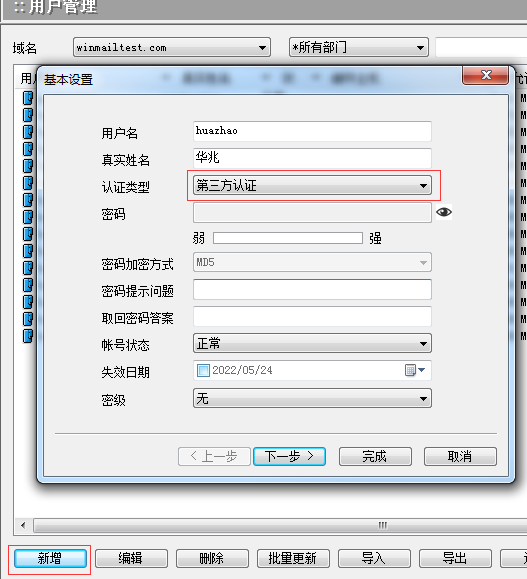The width and height of the screenshot is (527, 579).
Task: Open the calendar picker for expiry date
Action: (x=415, y=370)
